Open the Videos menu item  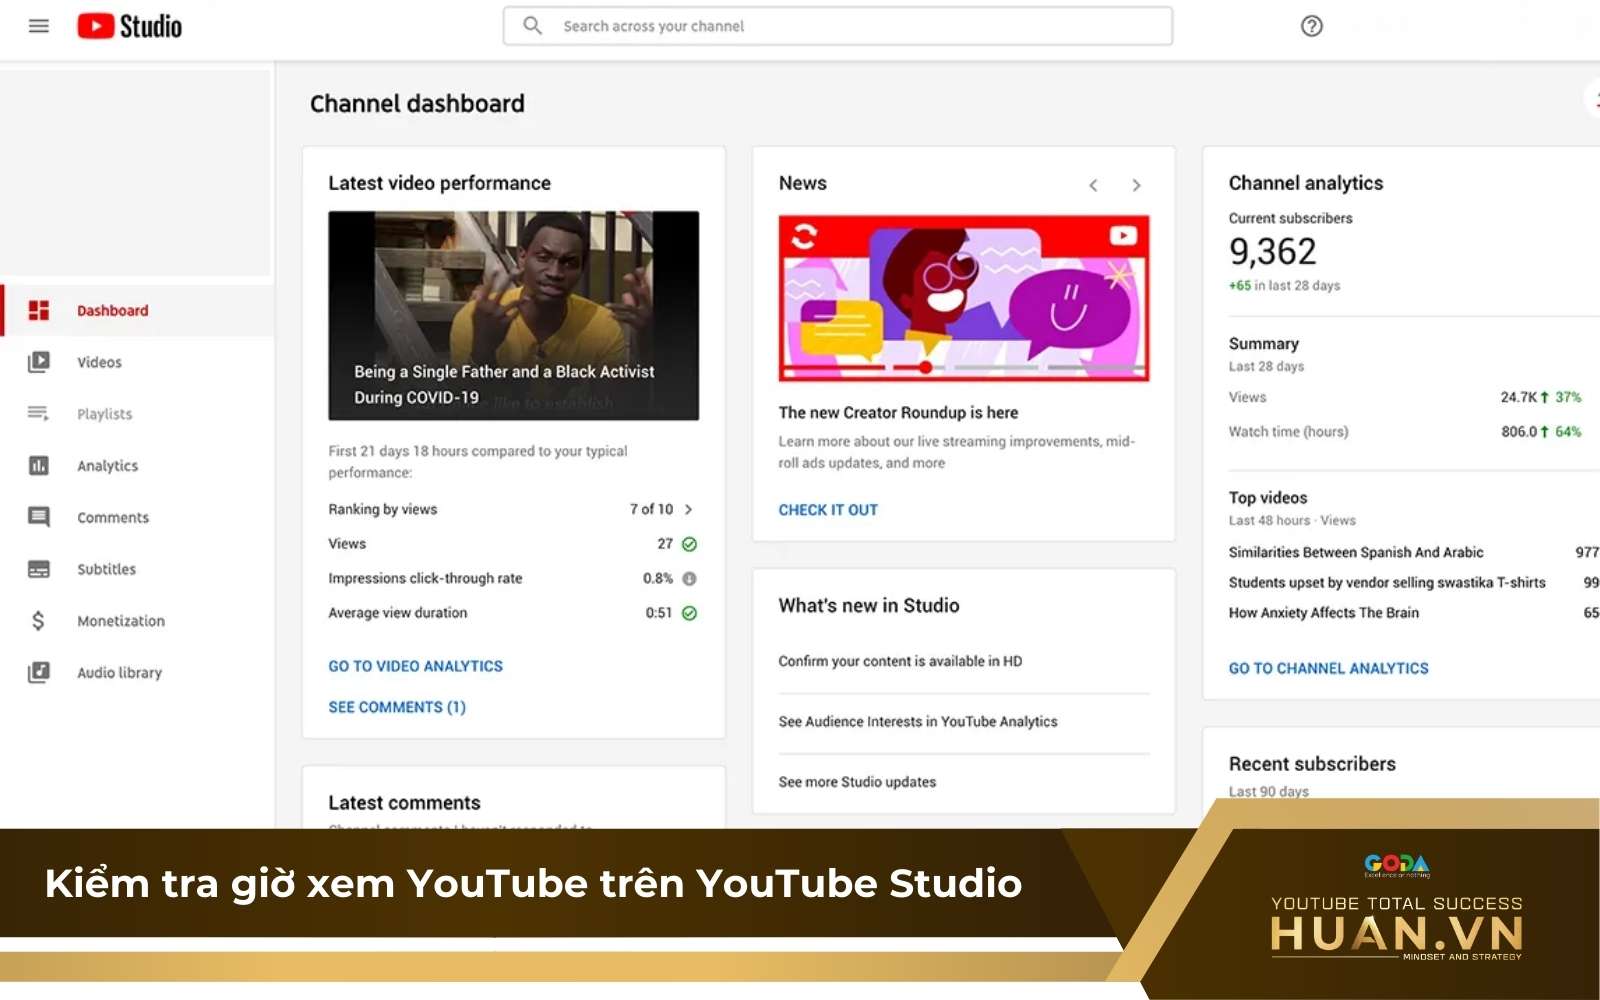point(138,362)
